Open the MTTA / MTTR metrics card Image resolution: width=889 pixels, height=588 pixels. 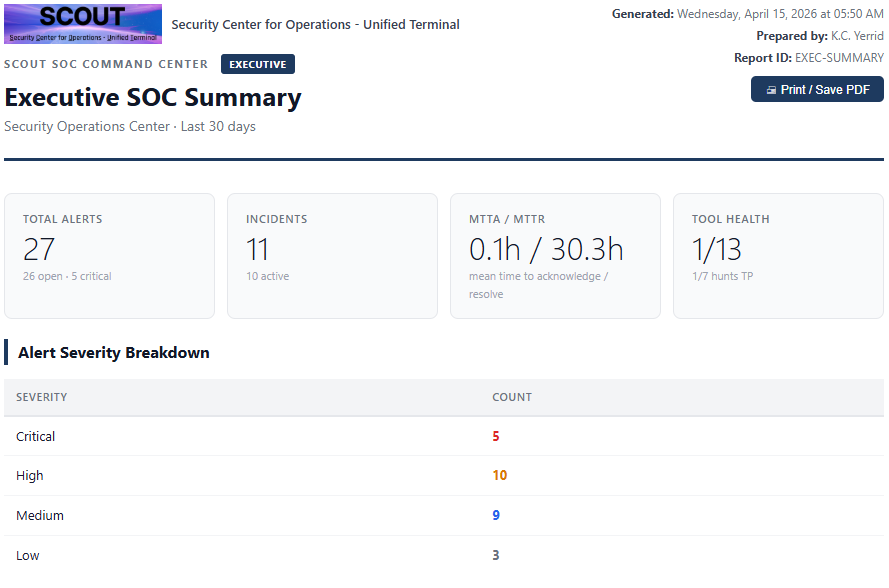coord(555,256)
